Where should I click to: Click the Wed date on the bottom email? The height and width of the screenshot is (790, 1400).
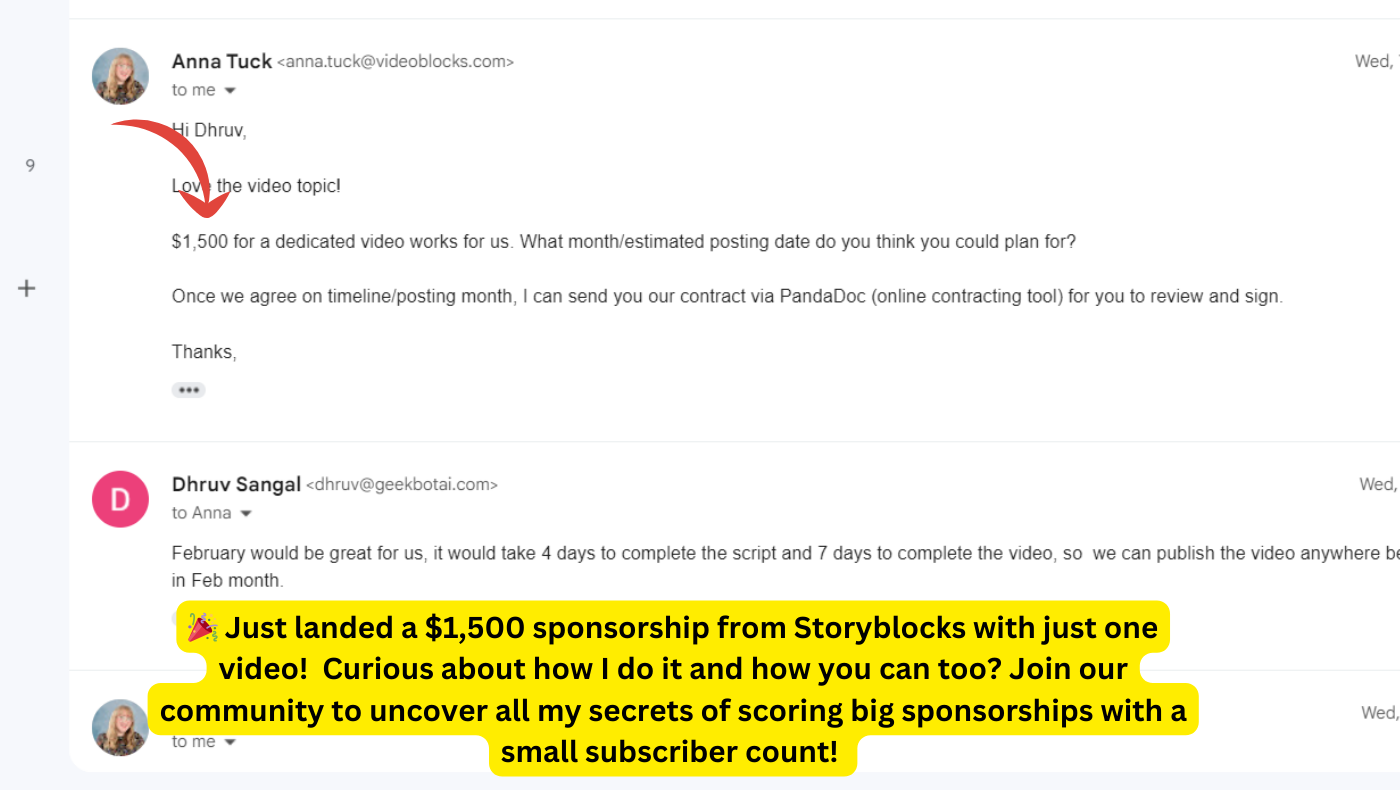tap(1380, 713)
